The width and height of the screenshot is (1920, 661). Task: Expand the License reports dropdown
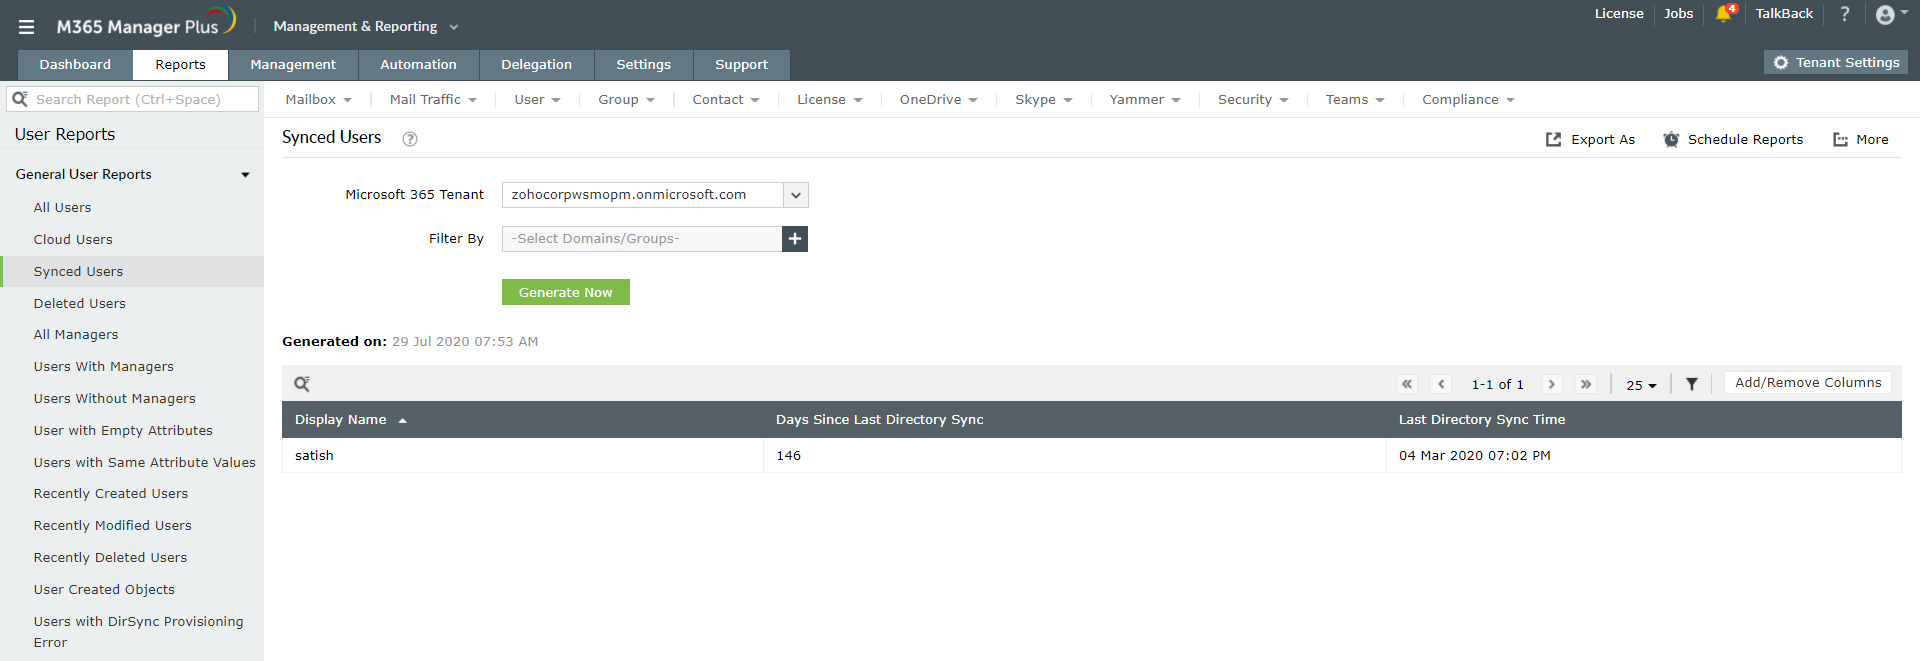[x=829, y=100]
